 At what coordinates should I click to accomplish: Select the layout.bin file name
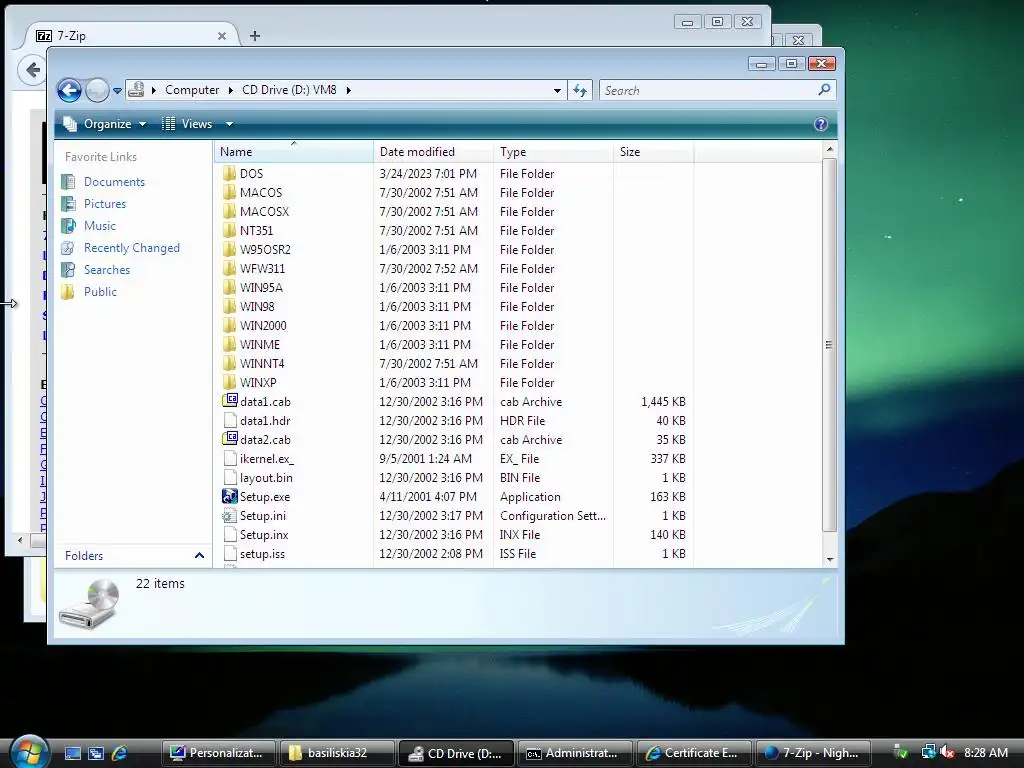(x=266, y=477)
